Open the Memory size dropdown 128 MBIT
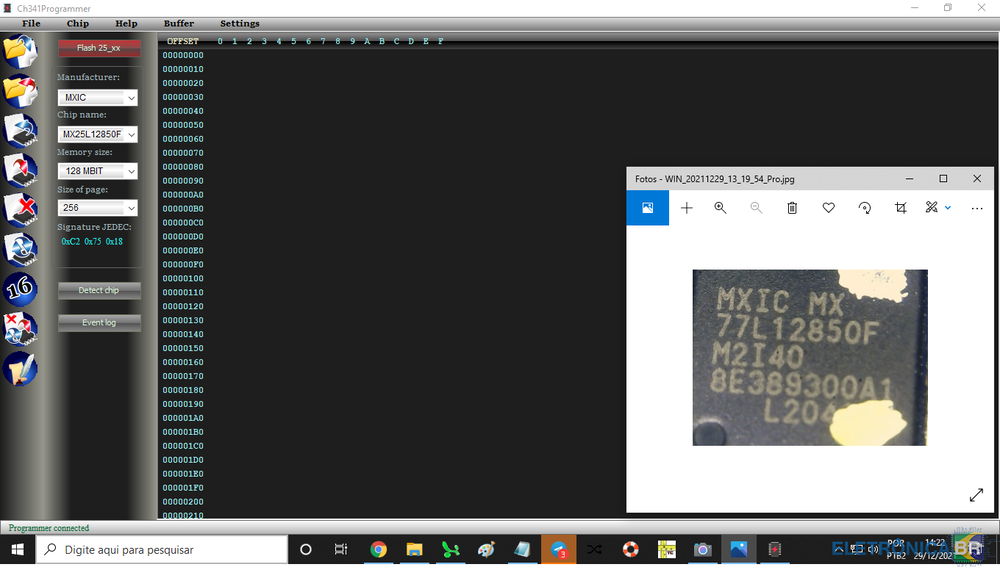 [97, 171]
